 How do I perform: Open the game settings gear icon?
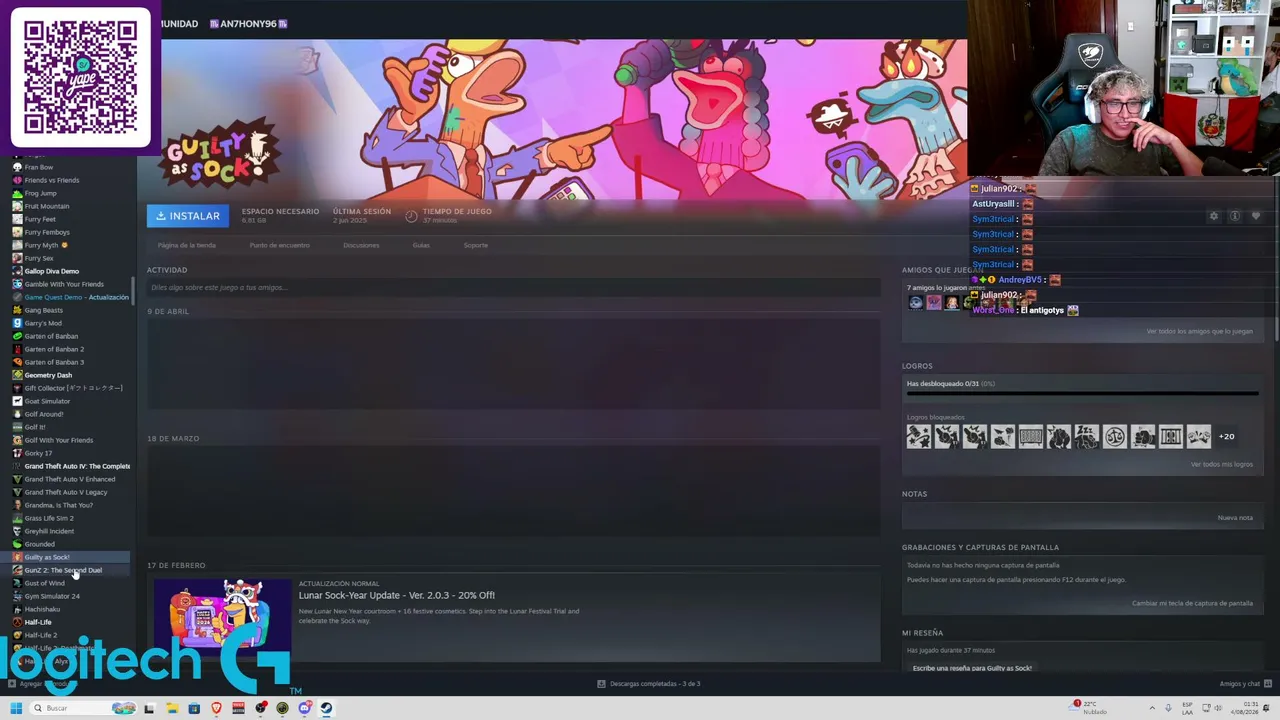coord(1214,216)
